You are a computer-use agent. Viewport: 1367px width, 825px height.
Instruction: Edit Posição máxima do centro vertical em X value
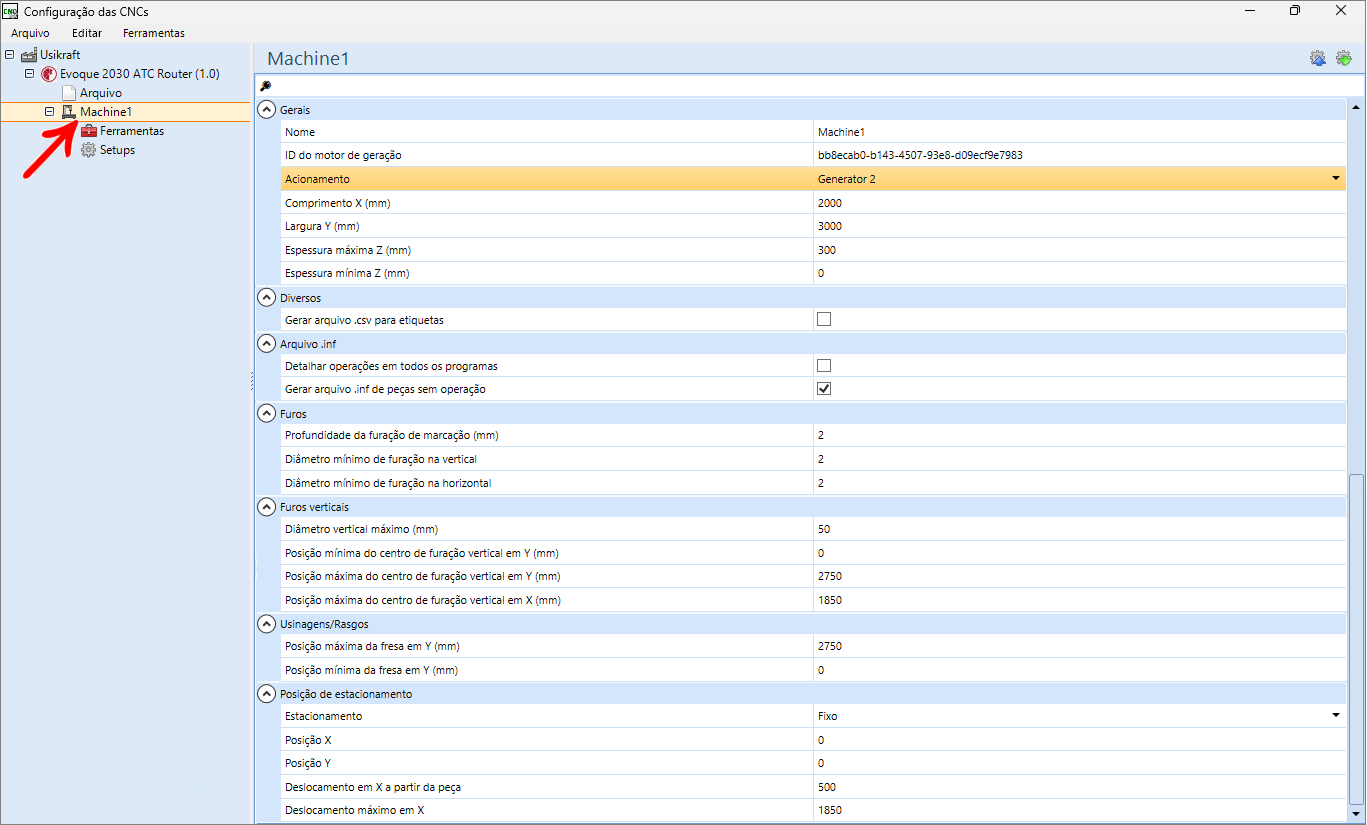tap(1079, 600)
